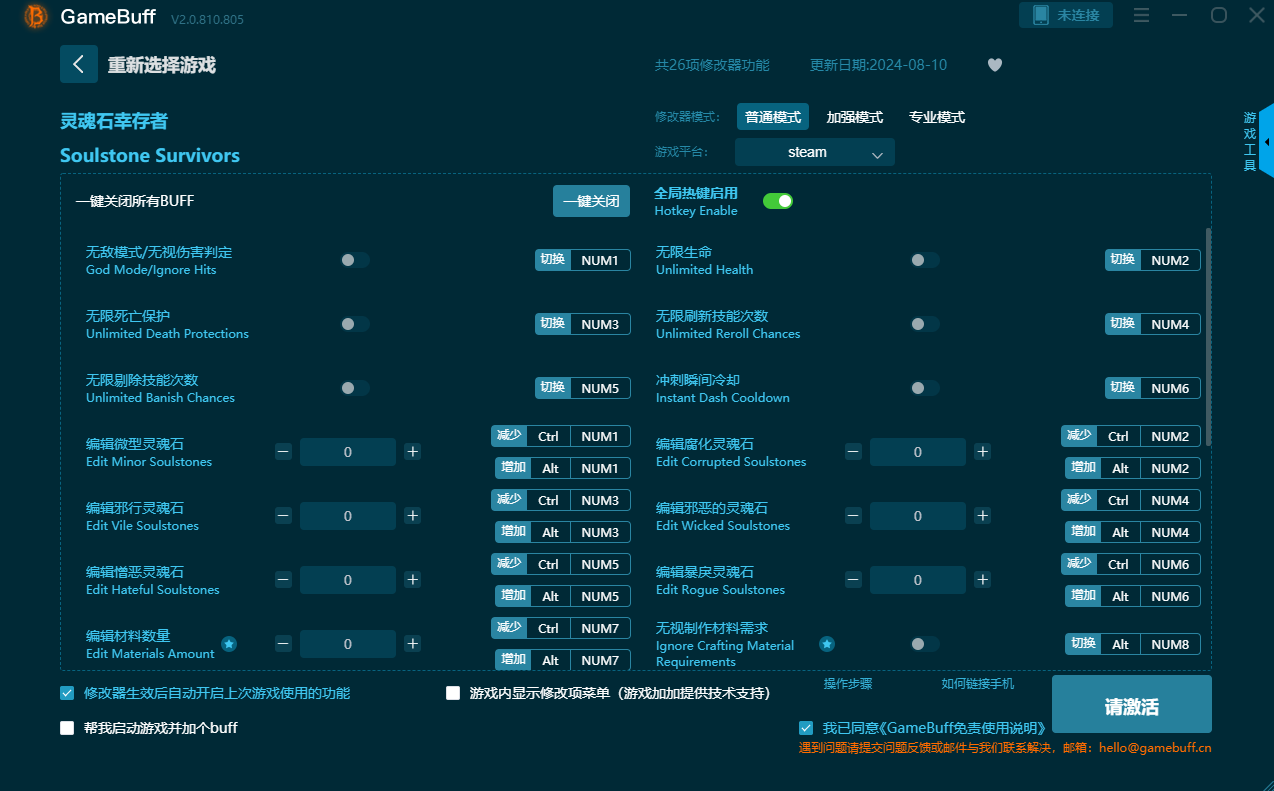The width and height of the screenshot is (1274, 791).
Task: Click Corrupted Soulstones value field
Action: pyautogui.click(x=918, y=452)
